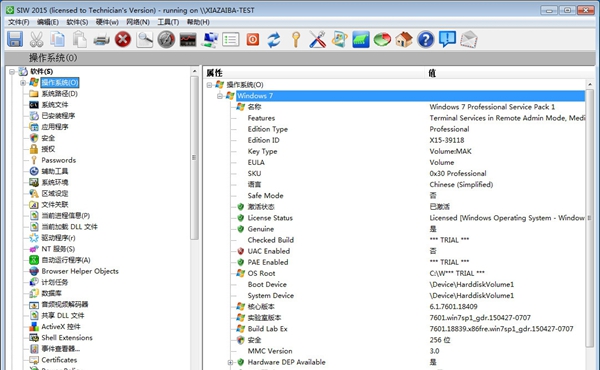Image resolution: width=600 pixels, height=370 pixels.
Task: Select NT 服务(S) in the tree
Action: click(58, 249)
